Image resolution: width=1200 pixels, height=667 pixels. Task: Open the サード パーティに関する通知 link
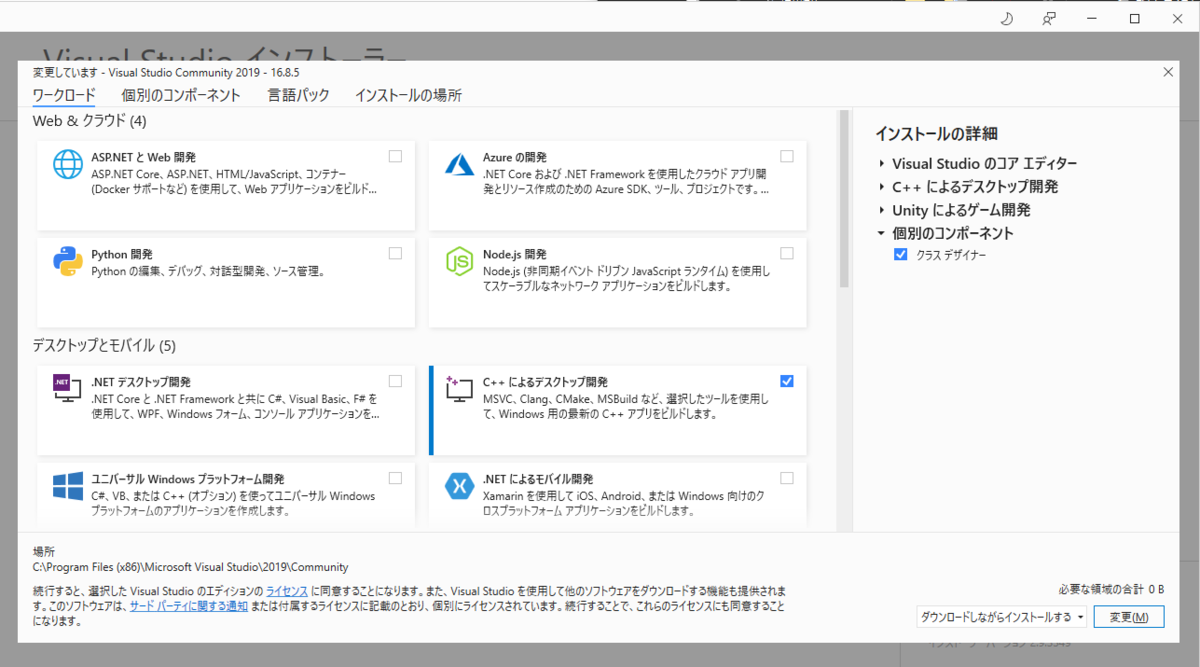[189, 606]
